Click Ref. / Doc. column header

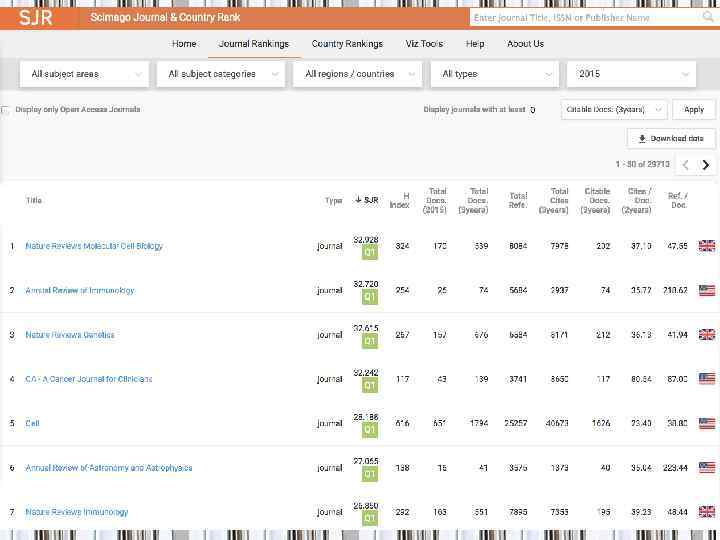pos(678,200)
